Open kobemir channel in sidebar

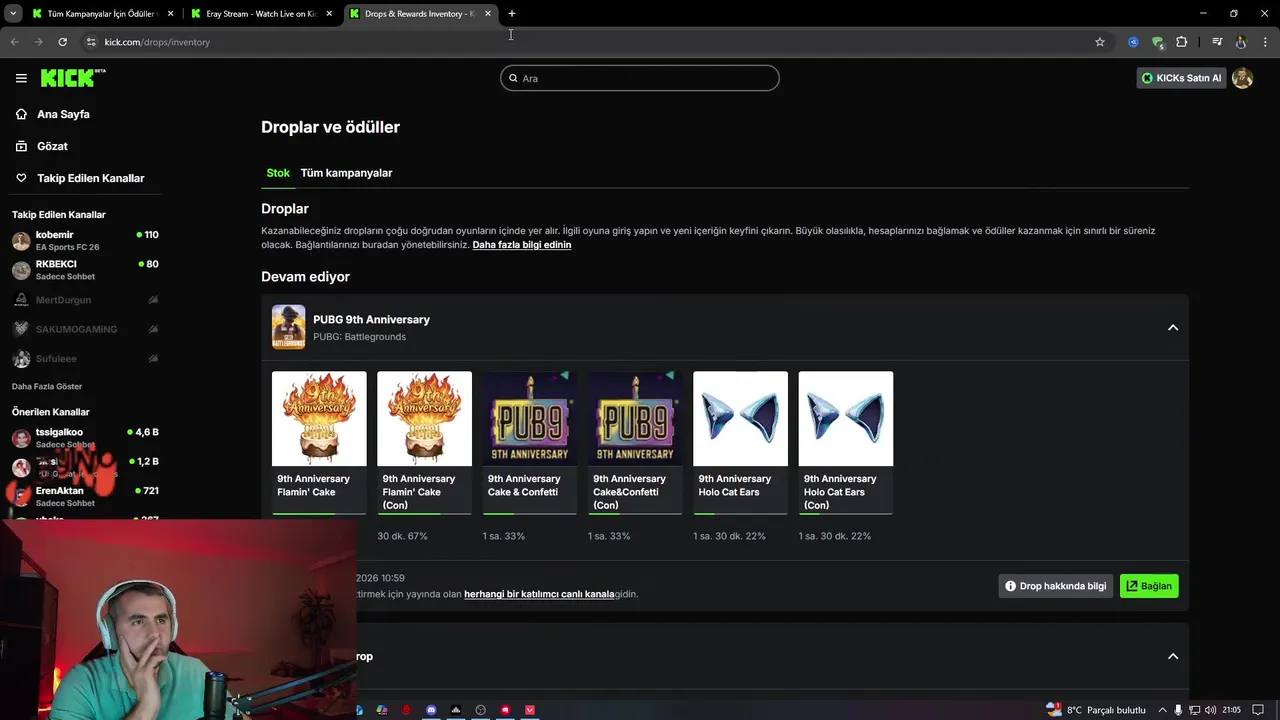[85, 240]
